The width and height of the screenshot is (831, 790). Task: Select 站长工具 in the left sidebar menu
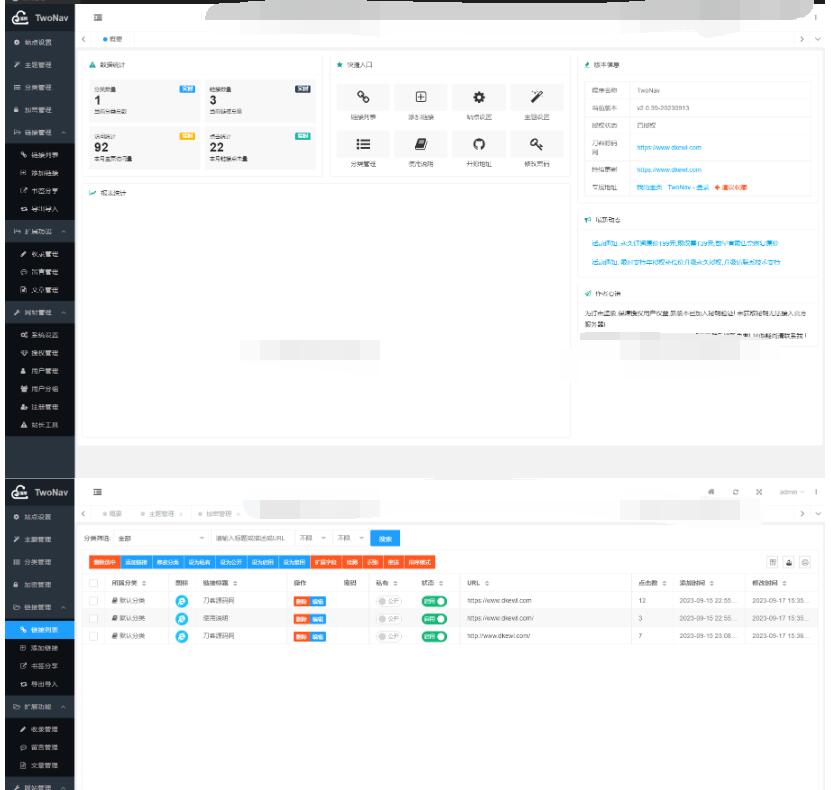[x=40, y=425]
